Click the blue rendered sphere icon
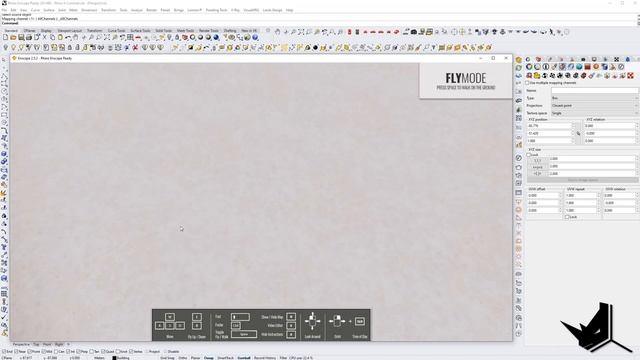This screenshot has width=640, height=360. (x=216, y=38)
